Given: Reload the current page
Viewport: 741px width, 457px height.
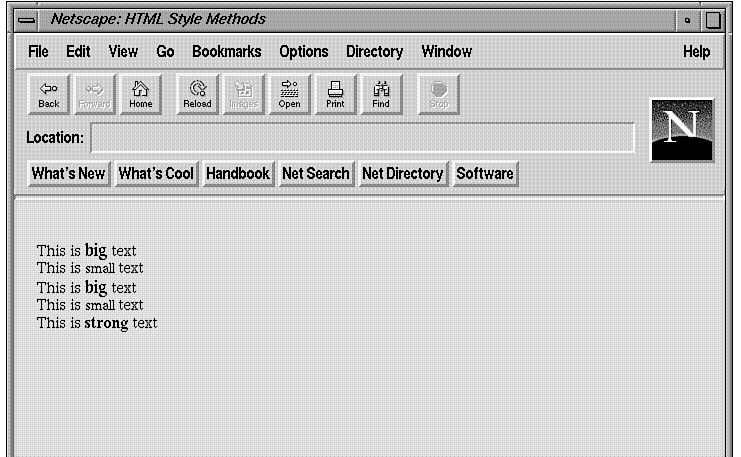Looking at the screenshot, I should pos(197,94).
